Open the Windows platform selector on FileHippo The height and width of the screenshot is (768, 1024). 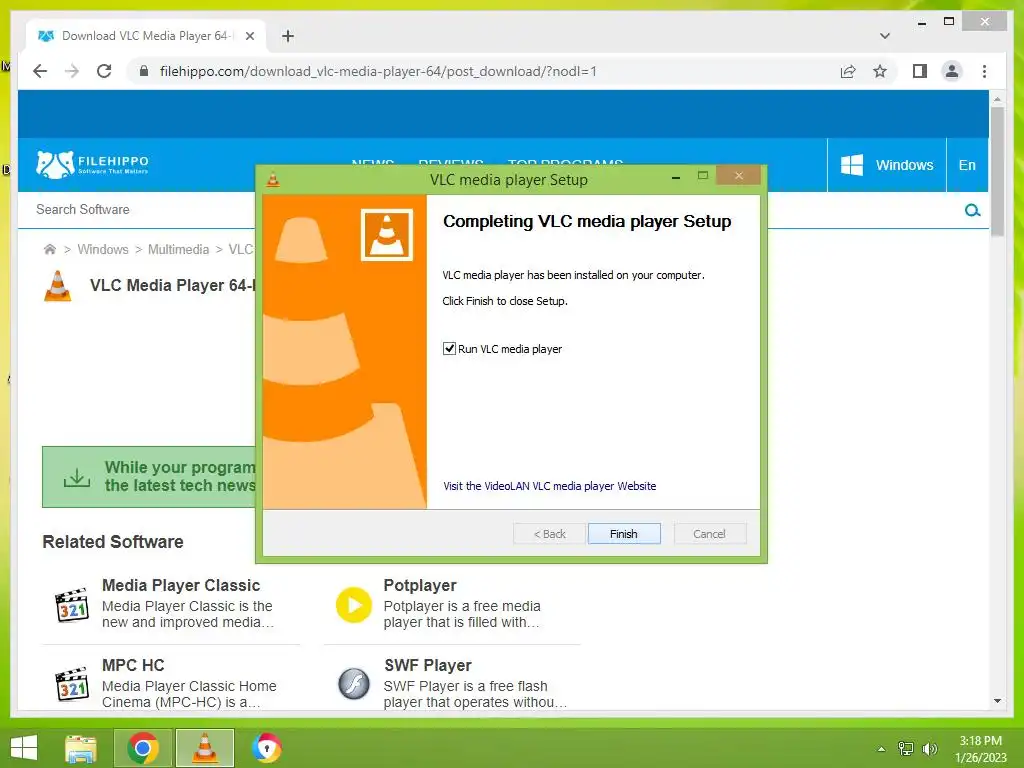point(886,165)
